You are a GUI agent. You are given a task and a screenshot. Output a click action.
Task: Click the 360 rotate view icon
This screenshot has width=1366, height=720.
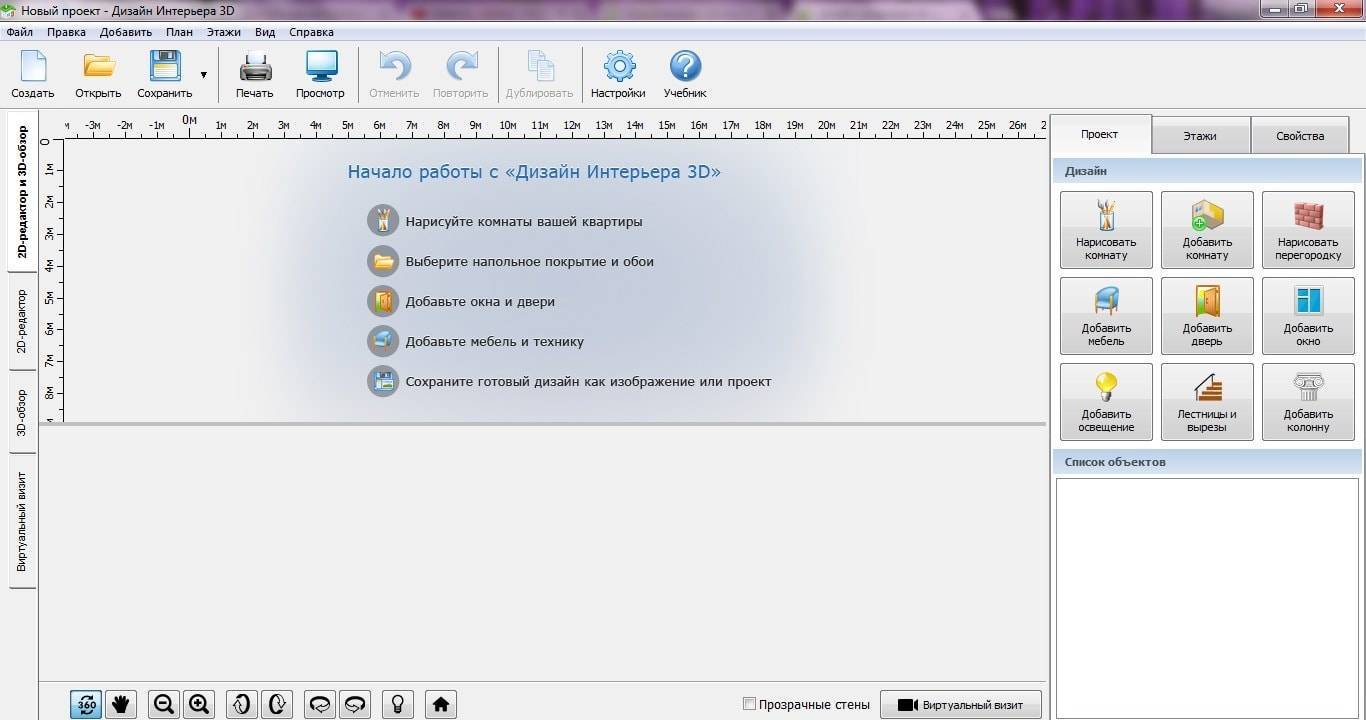tap(86, 704)
